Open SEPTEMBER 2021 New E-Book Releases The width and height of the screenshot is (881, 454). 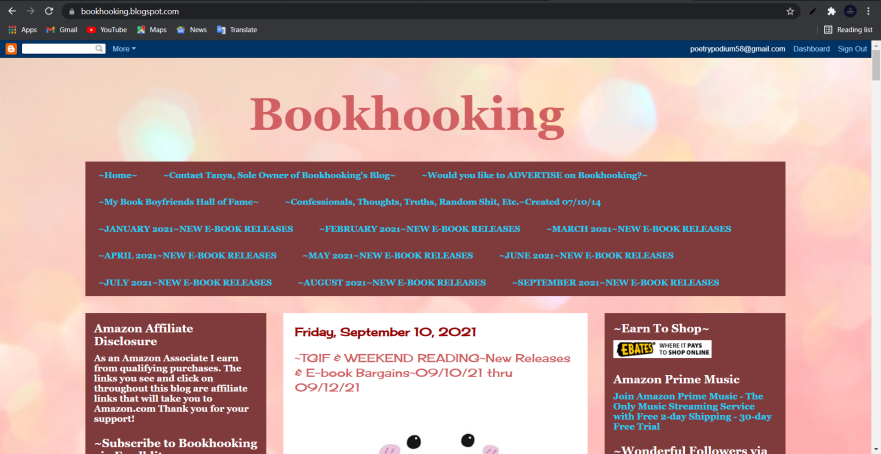pyautogui.click(x=615, y=283)
